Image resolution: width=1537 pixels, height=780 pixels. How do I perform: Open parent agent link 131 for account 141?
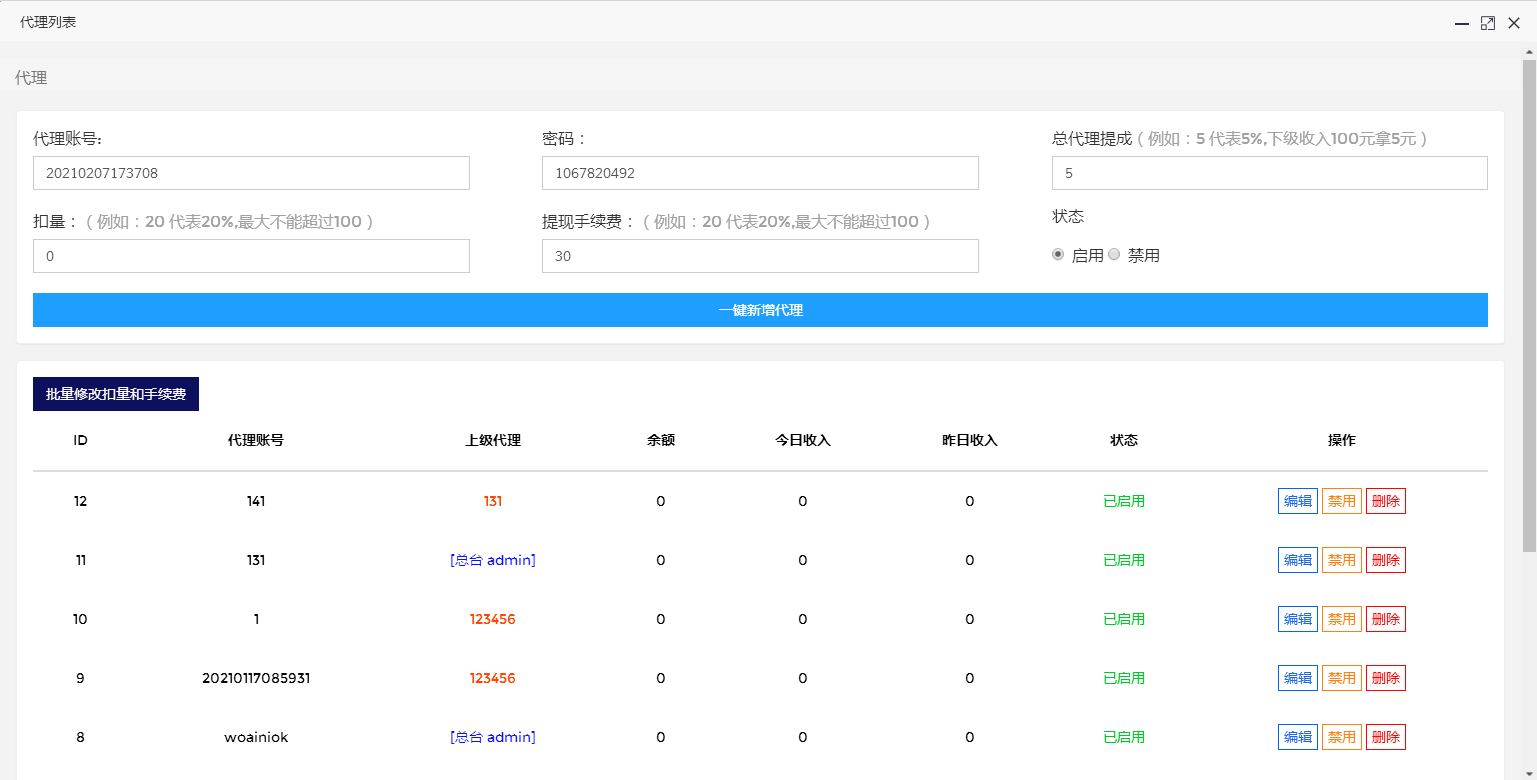[x=493, y=500]
